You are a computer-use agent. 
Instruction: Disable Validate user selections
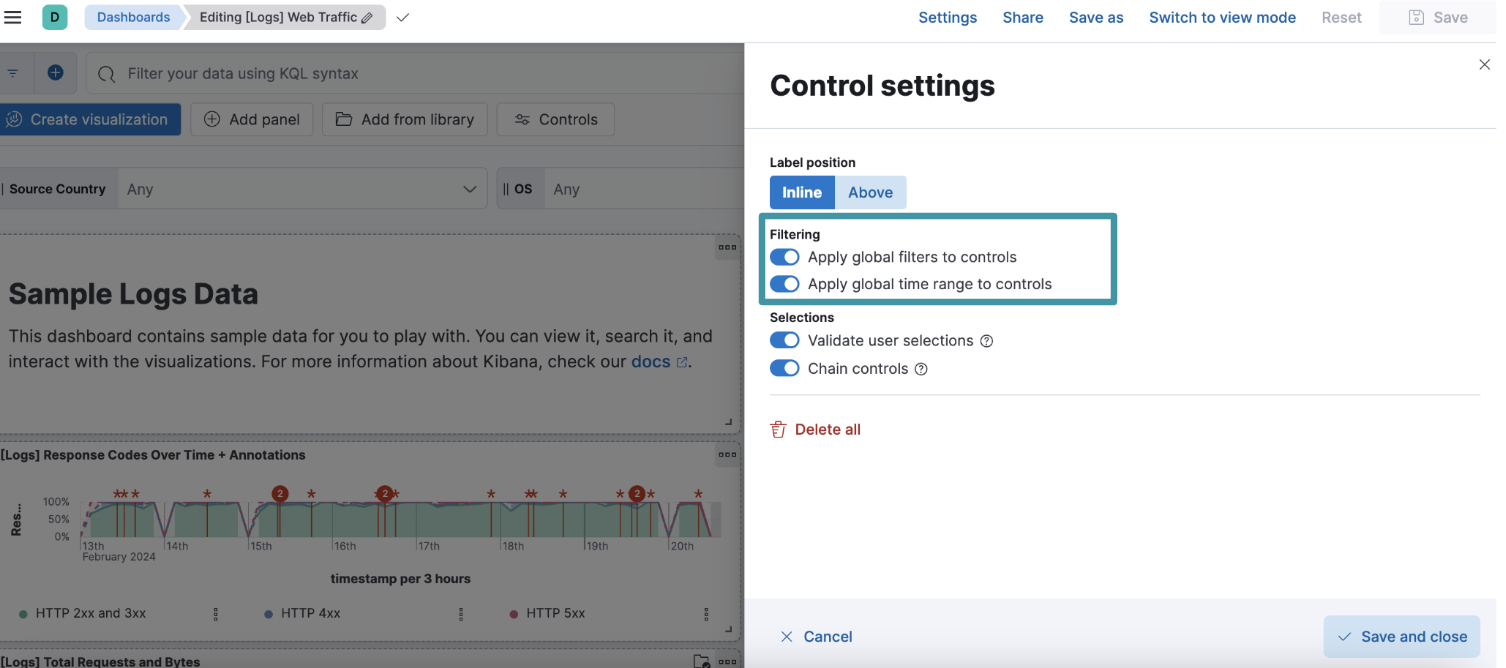tap(785, 340)
